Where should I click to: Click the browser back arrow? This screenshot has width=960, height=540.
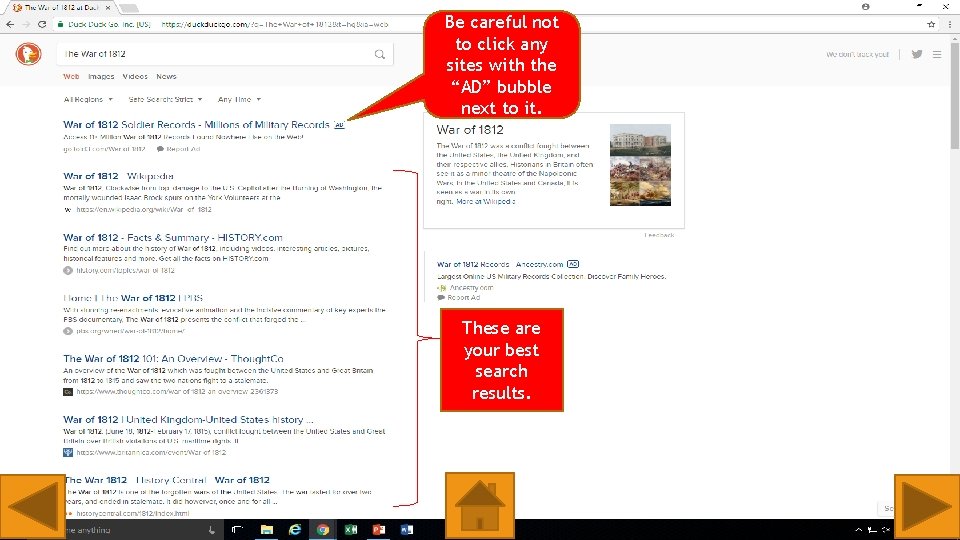[10, 24]
